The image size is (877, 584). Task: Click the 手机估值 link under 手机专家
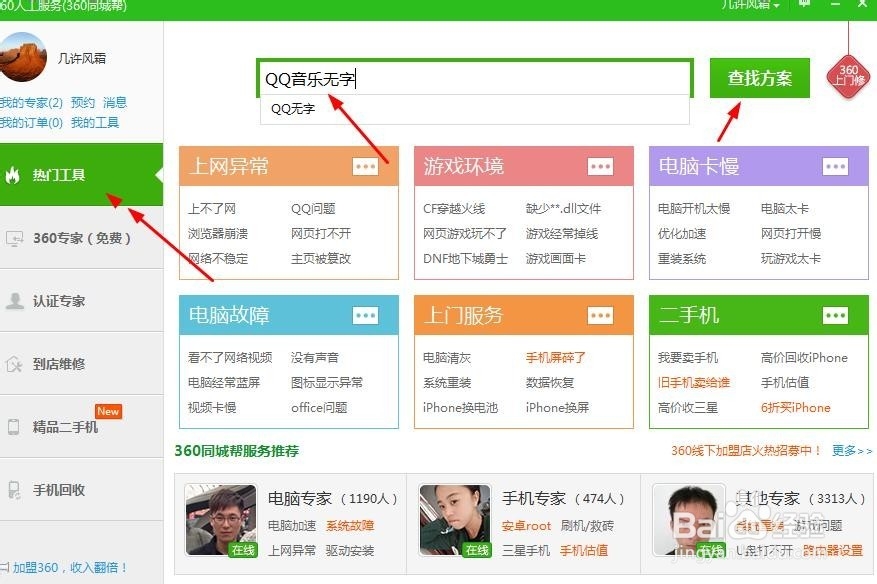[x=584, y=551]
